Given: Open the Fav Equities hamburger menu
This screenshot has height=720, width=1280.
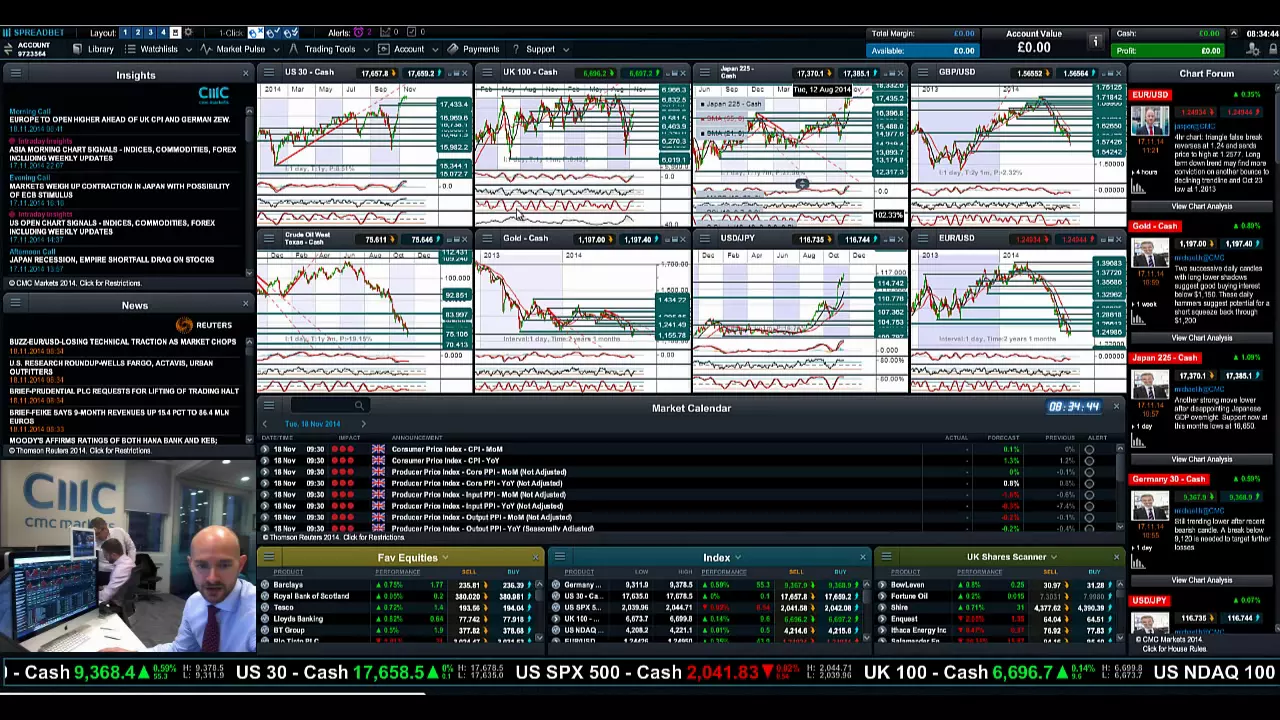Looking at the screenshot, I should [x=268, y=556].
